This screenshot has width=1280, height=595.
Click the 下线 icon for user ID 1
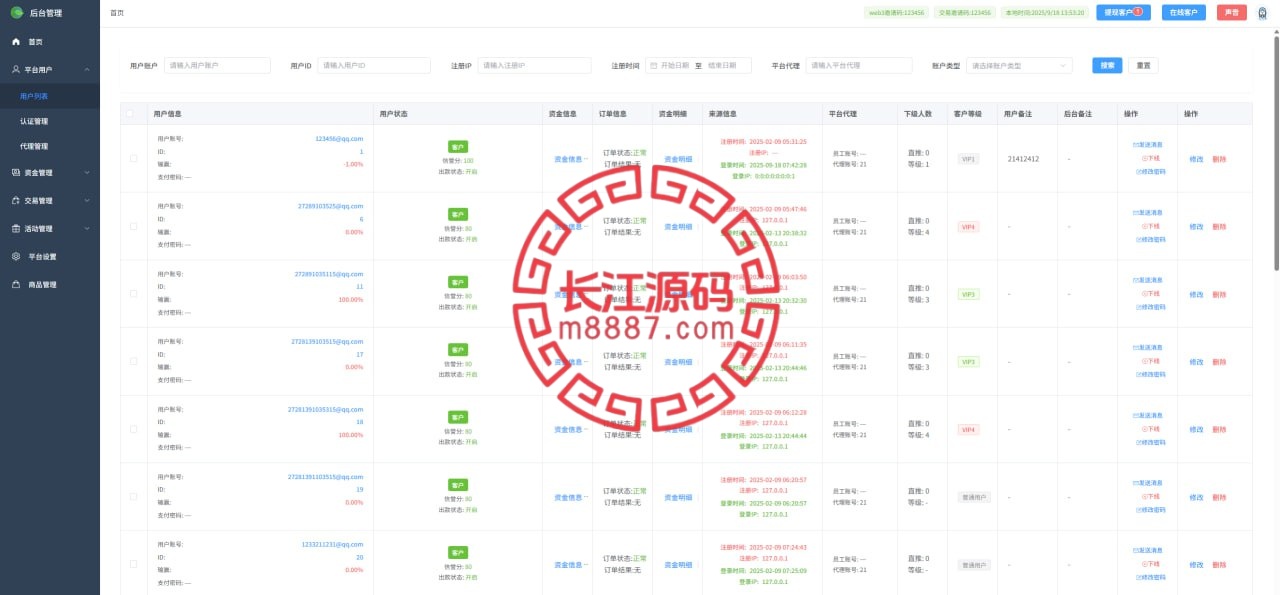click(x=1143, y=158)
